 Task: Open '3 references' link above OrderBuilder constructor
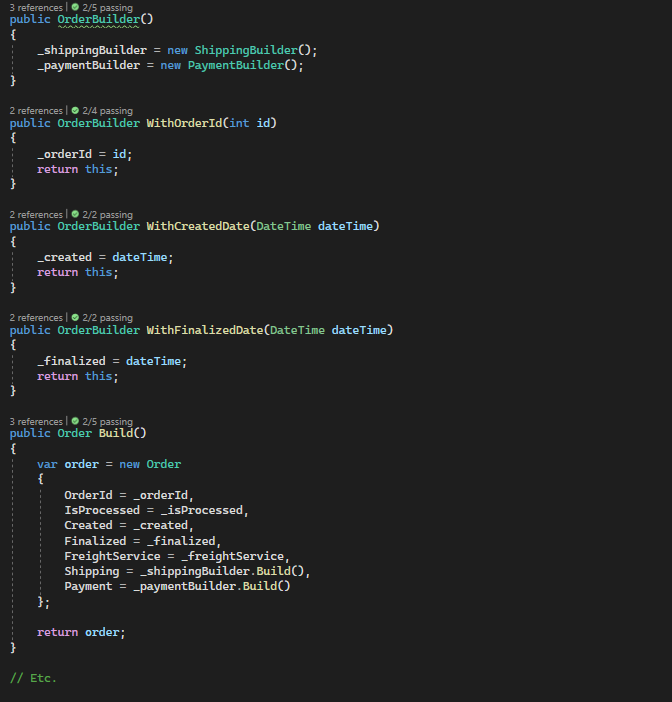[x=36, y=8]
